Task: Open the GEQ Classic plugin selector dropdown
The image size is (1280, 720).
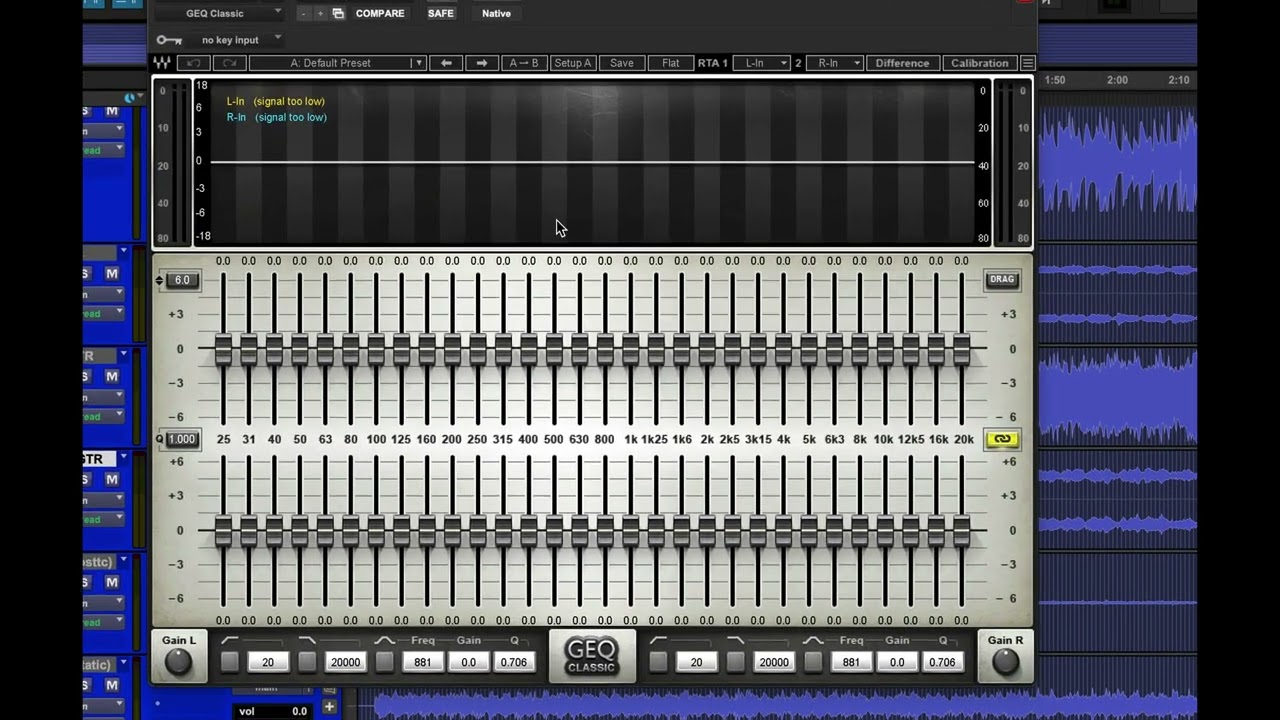Action: coord(220,13)
